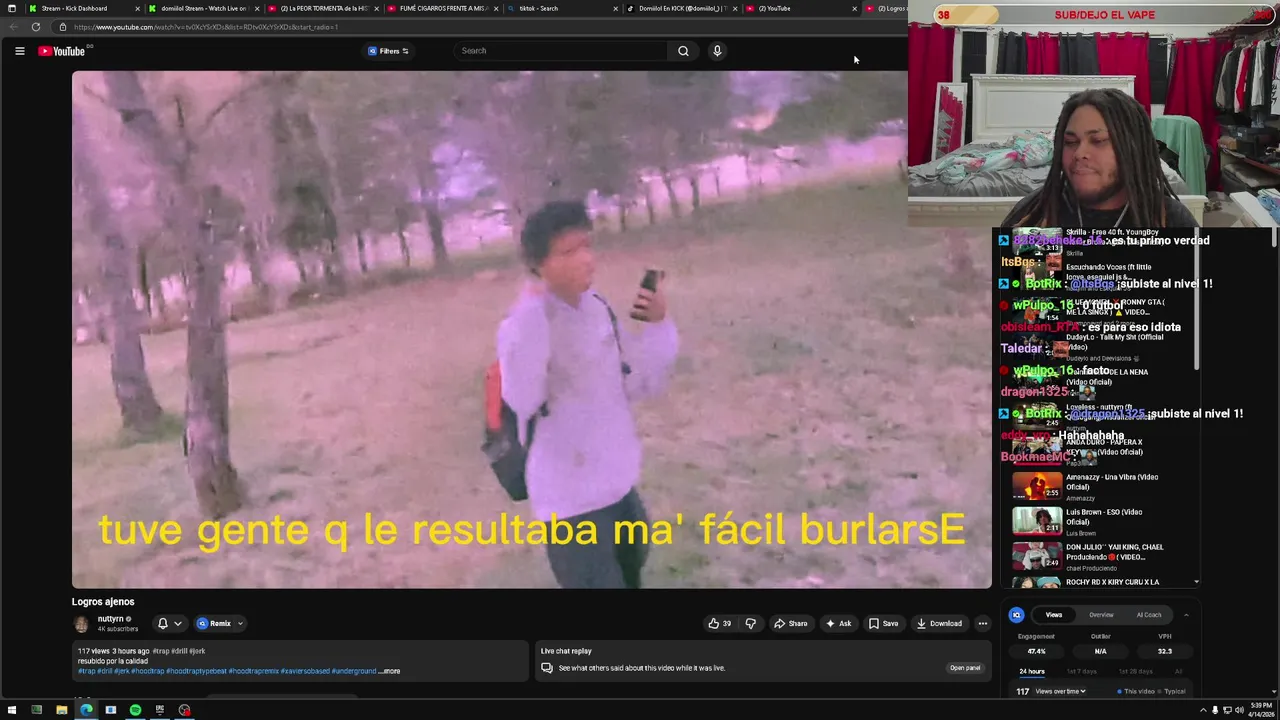This screenshot has height=720, width=1280.
Task: Open the YouTube hamburger guide menu
Action: (19, 51)
